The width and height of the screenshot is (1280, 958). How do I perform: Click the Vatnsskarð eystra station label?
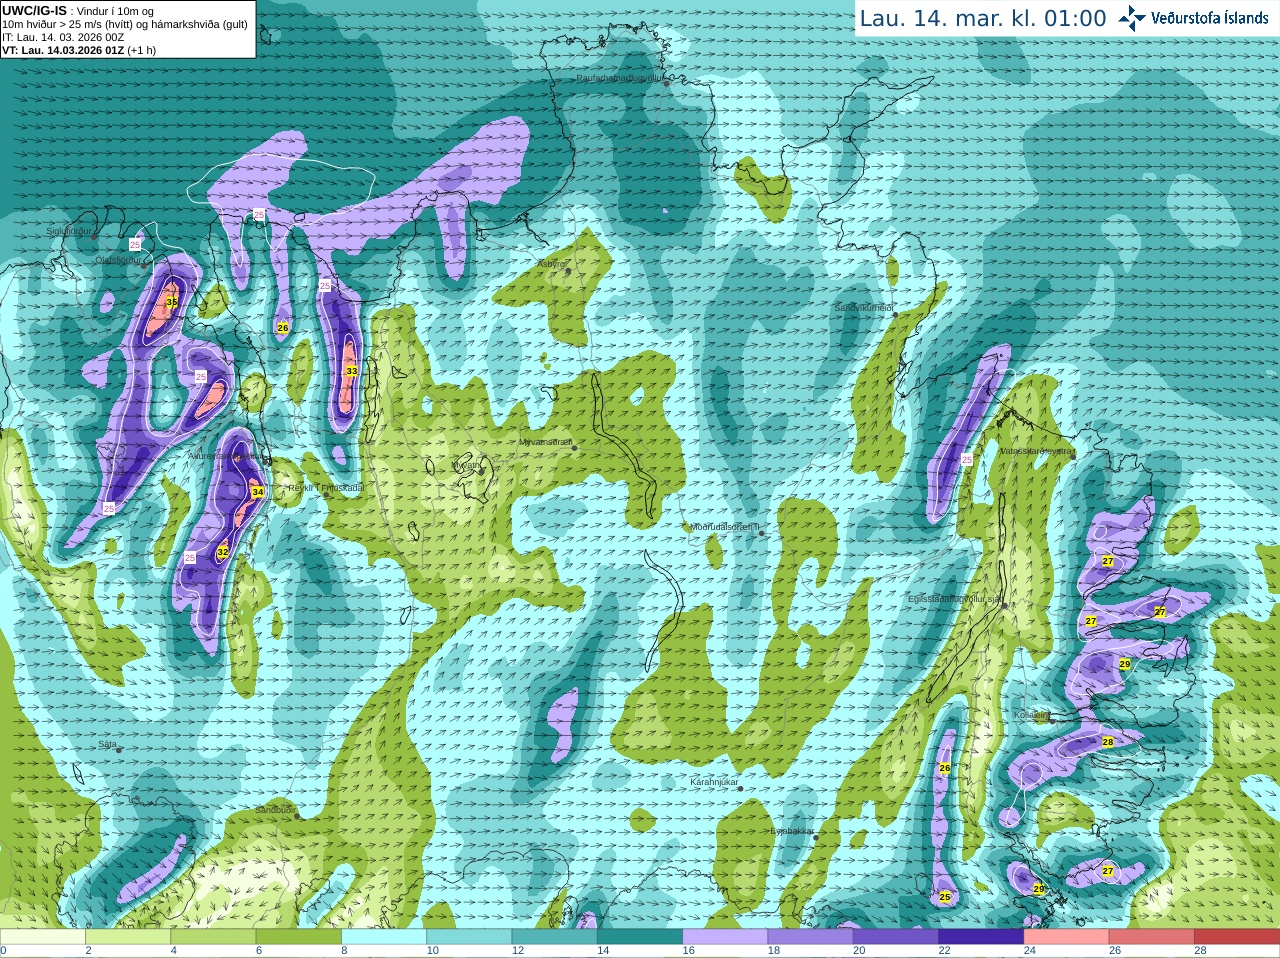click(1036, 452)
